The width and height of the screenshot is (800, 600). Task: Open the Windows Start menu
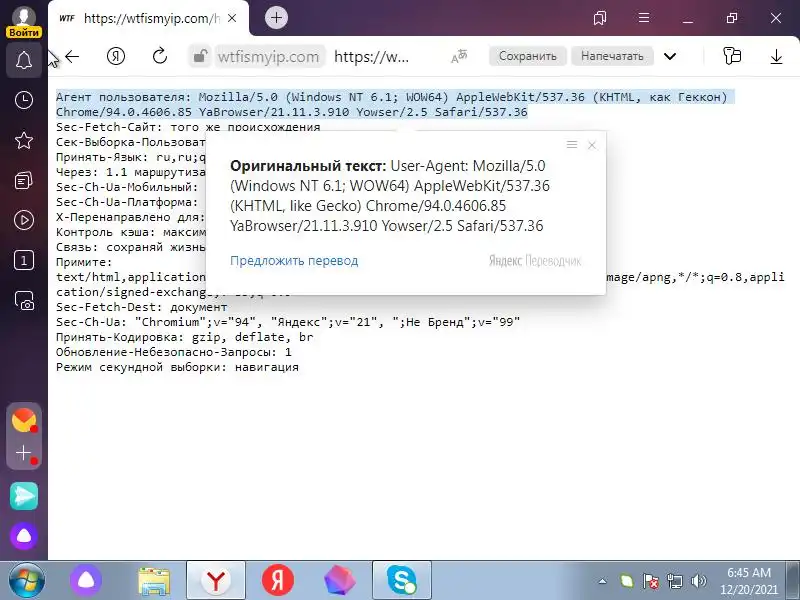click(x=27, y=581)
